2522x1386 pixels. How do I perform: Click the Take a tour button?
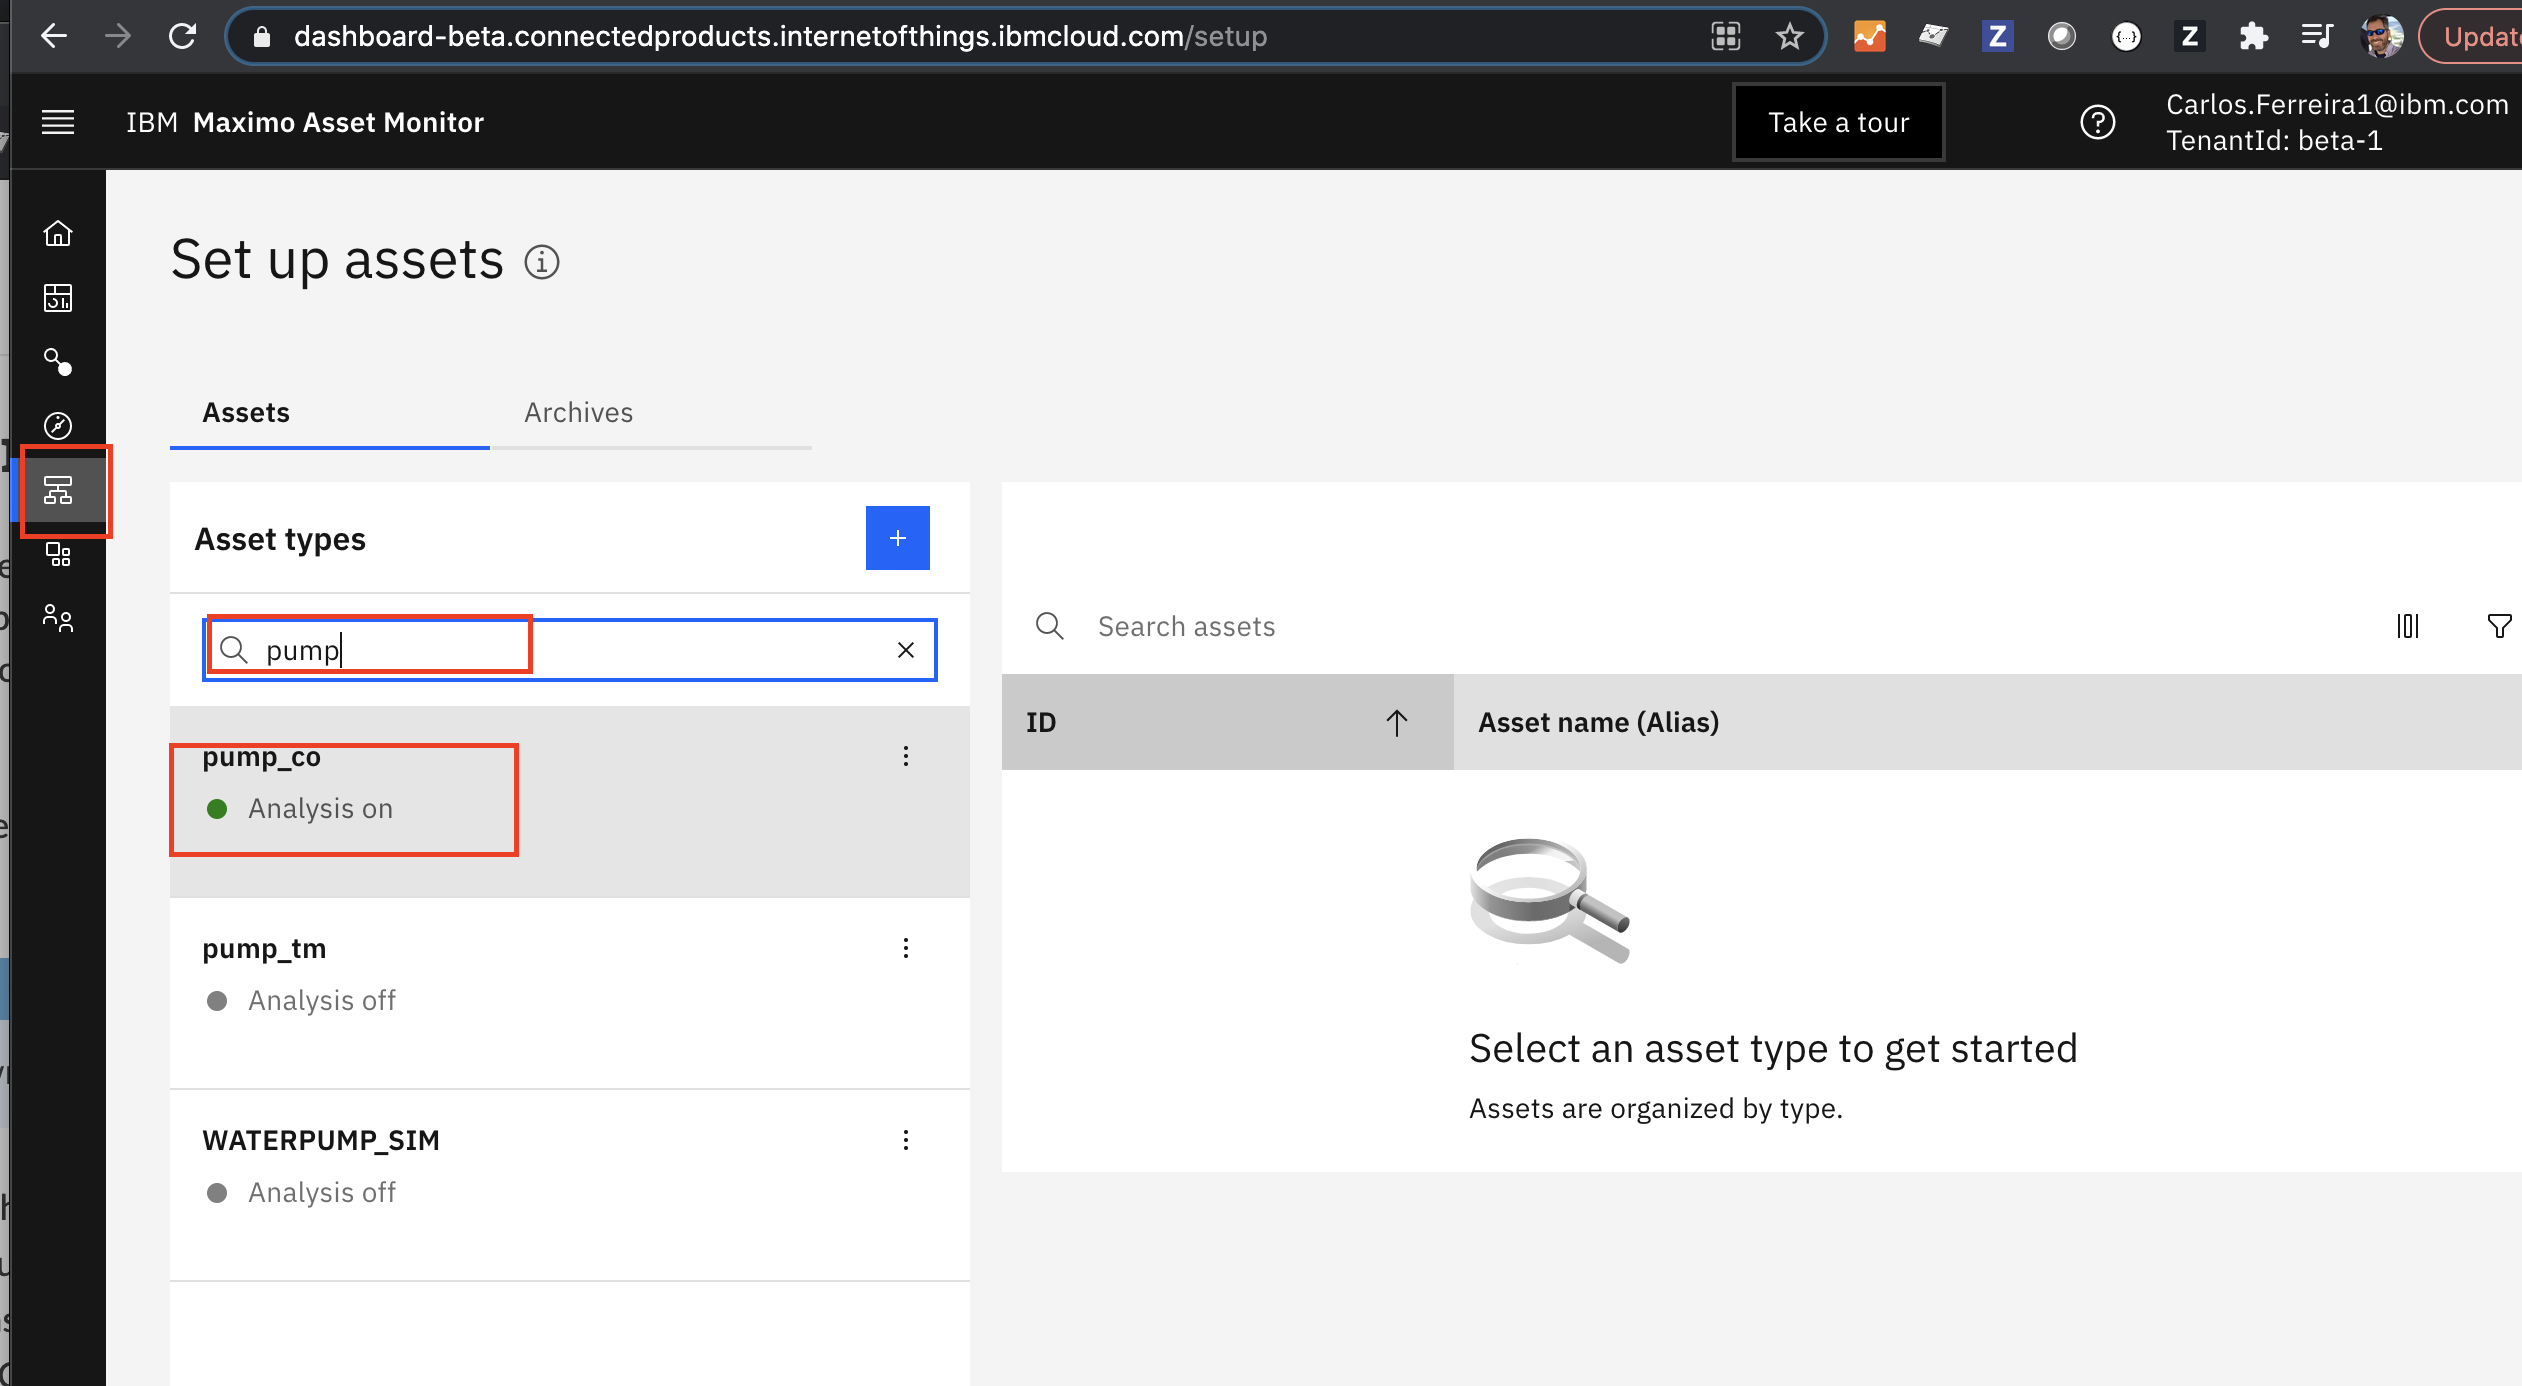(1838, 122)
